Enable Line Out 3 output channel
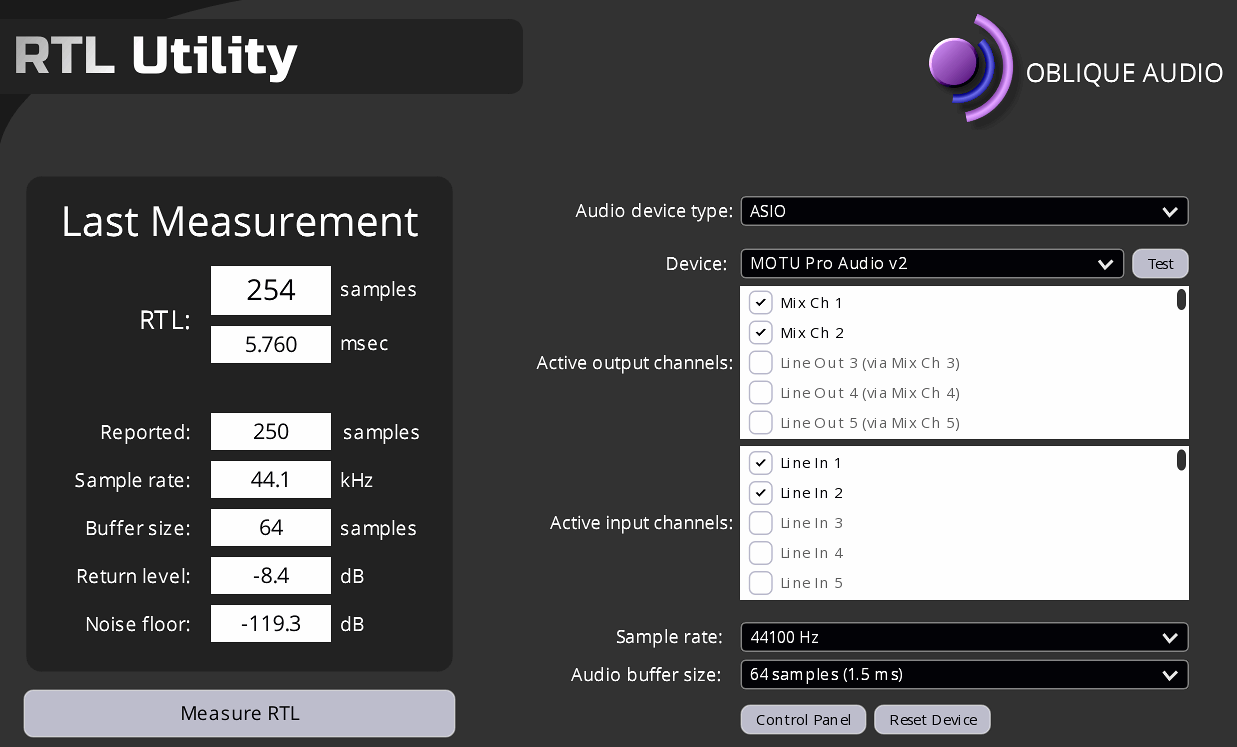 click(x=761, y=363)
